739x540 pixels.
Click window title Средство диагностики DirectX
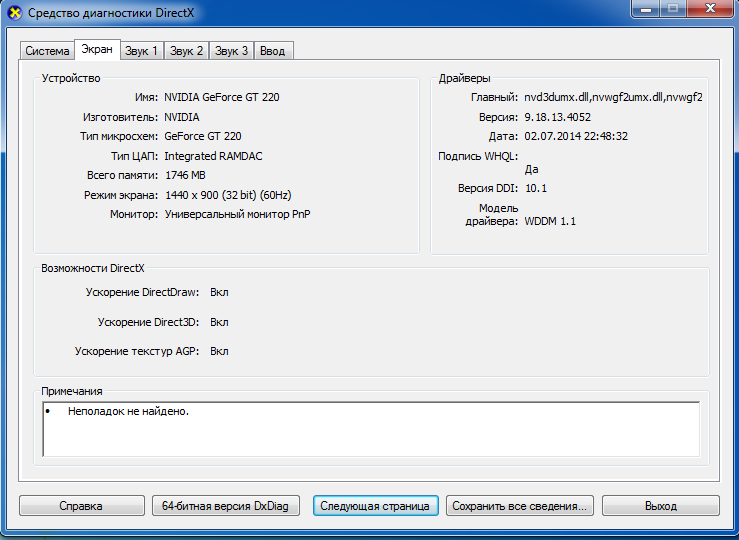(x=111, y=13)
